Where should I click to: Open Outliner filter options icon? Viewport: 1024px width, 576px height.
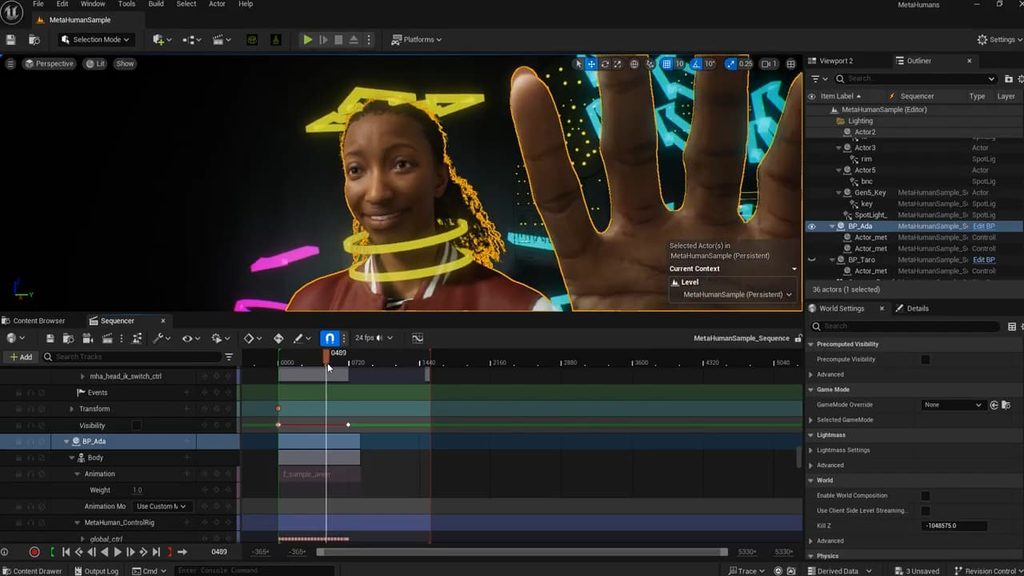tap(819, 78)
